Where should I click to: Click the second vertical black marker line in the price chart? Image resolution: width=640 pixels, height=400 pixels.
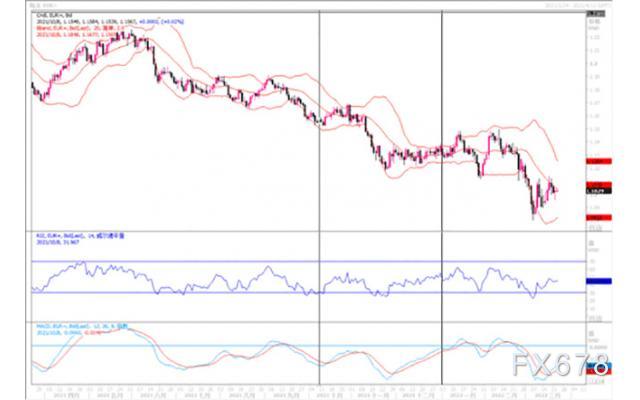(x=442, y=122)
